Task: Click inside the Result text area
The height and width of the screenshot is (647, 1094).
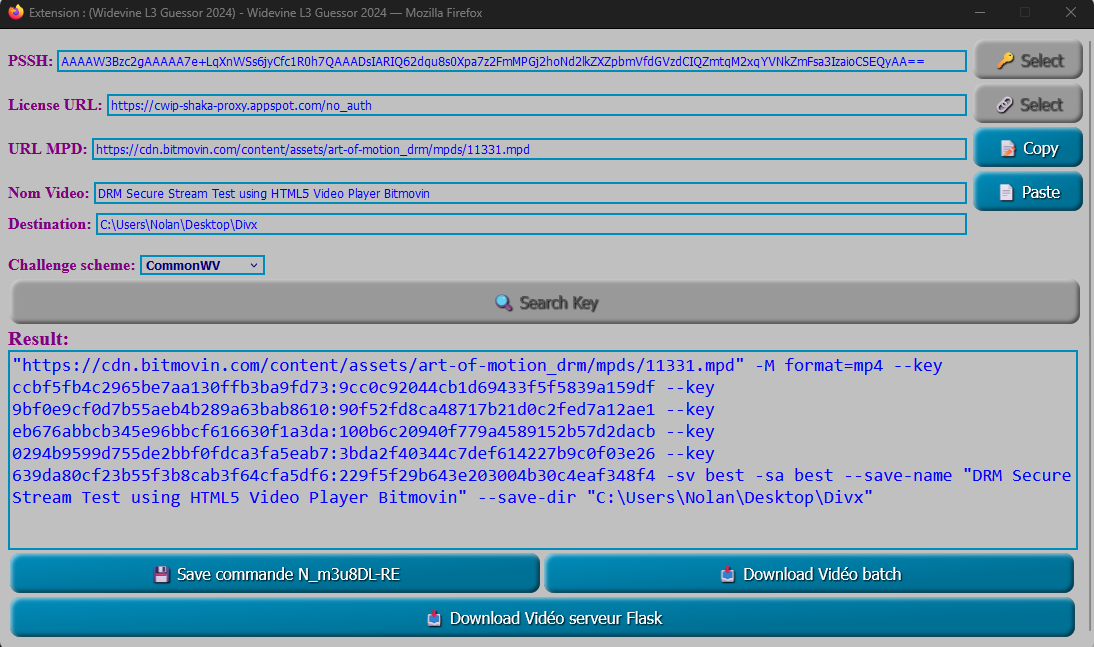Action: pyautogui.click(x=543, y=450)
